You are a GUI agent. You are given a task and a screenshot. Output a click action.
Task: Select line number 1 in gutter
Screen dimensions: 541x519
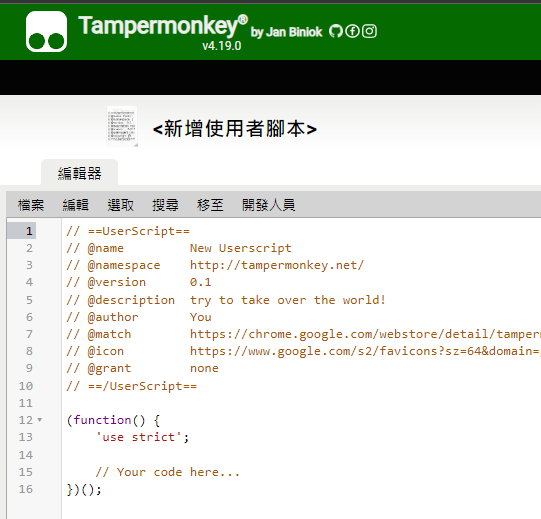click(x=29, y=231)
